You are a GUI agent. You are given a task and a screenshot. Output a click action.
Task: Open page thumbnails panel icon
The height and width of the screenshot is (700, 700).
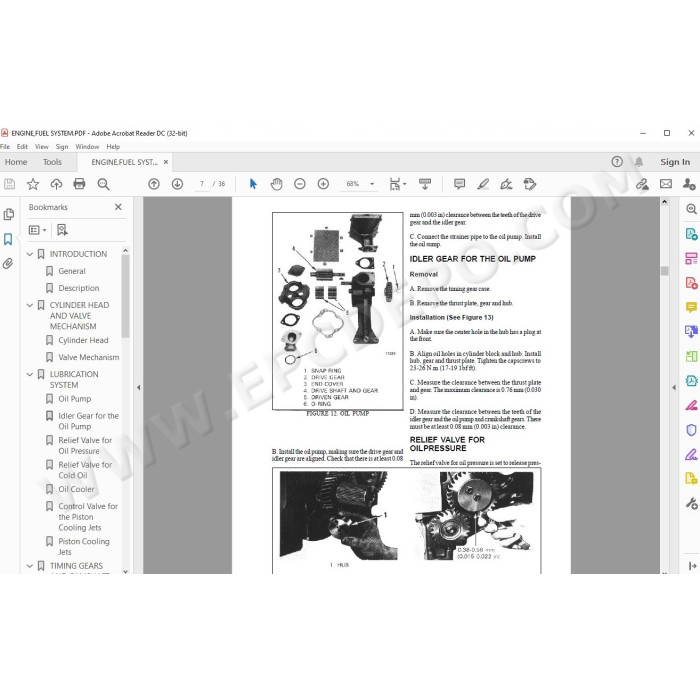click(8, 214)
